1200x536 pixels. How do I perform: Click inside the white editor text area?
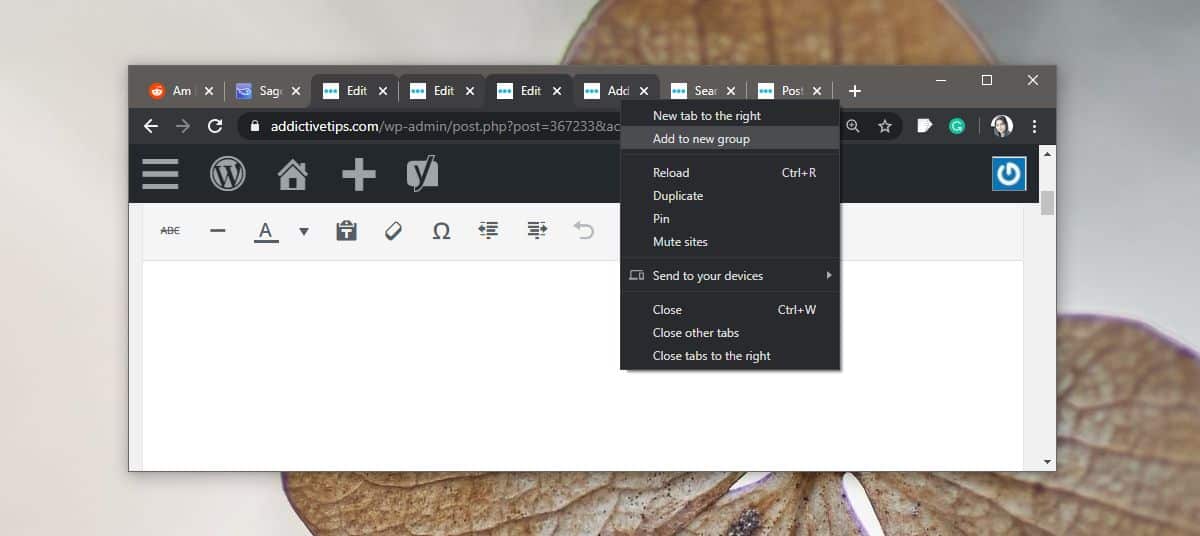point(582,365)
